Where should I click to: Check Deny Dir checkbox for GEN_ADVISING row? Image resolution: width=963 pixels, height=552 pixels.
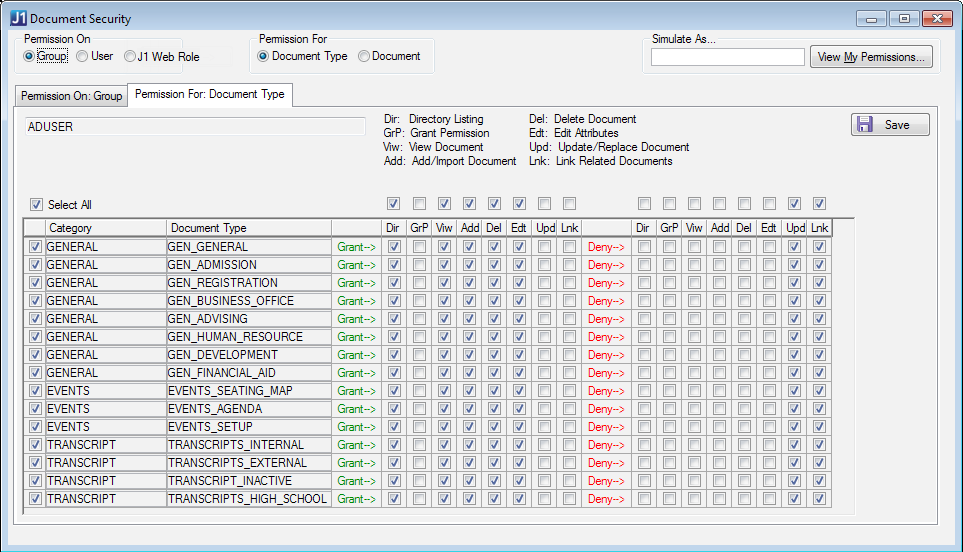(645, 319)
